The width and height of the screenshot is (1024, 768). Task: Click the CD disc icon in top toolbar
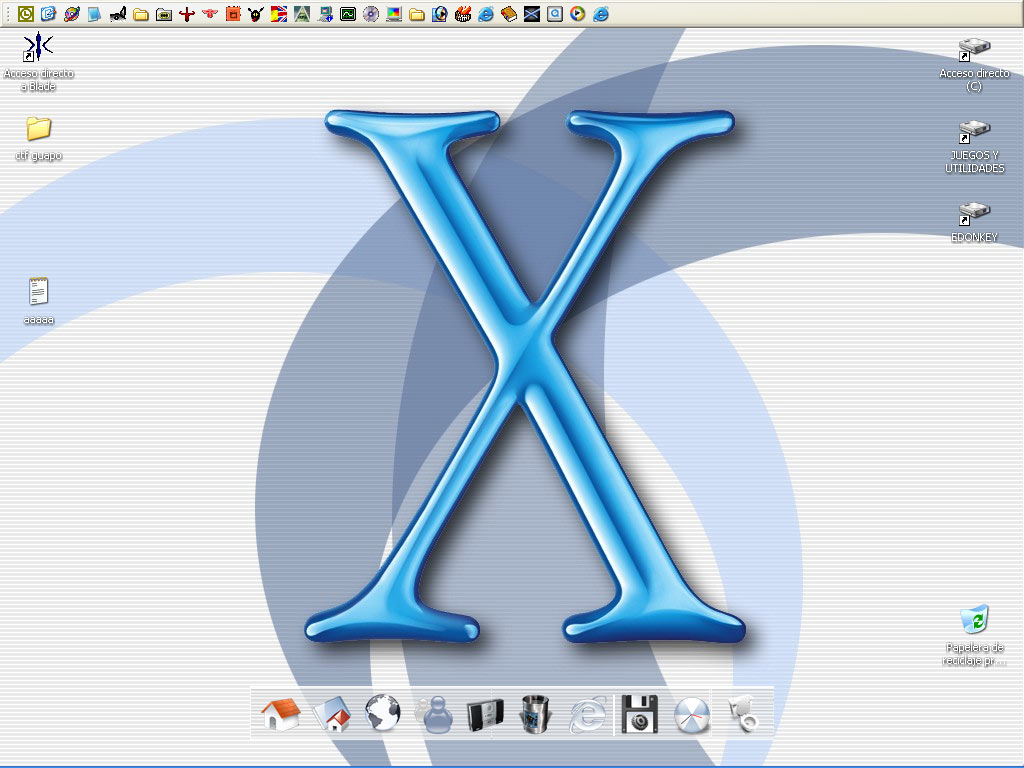coord(371,14)
